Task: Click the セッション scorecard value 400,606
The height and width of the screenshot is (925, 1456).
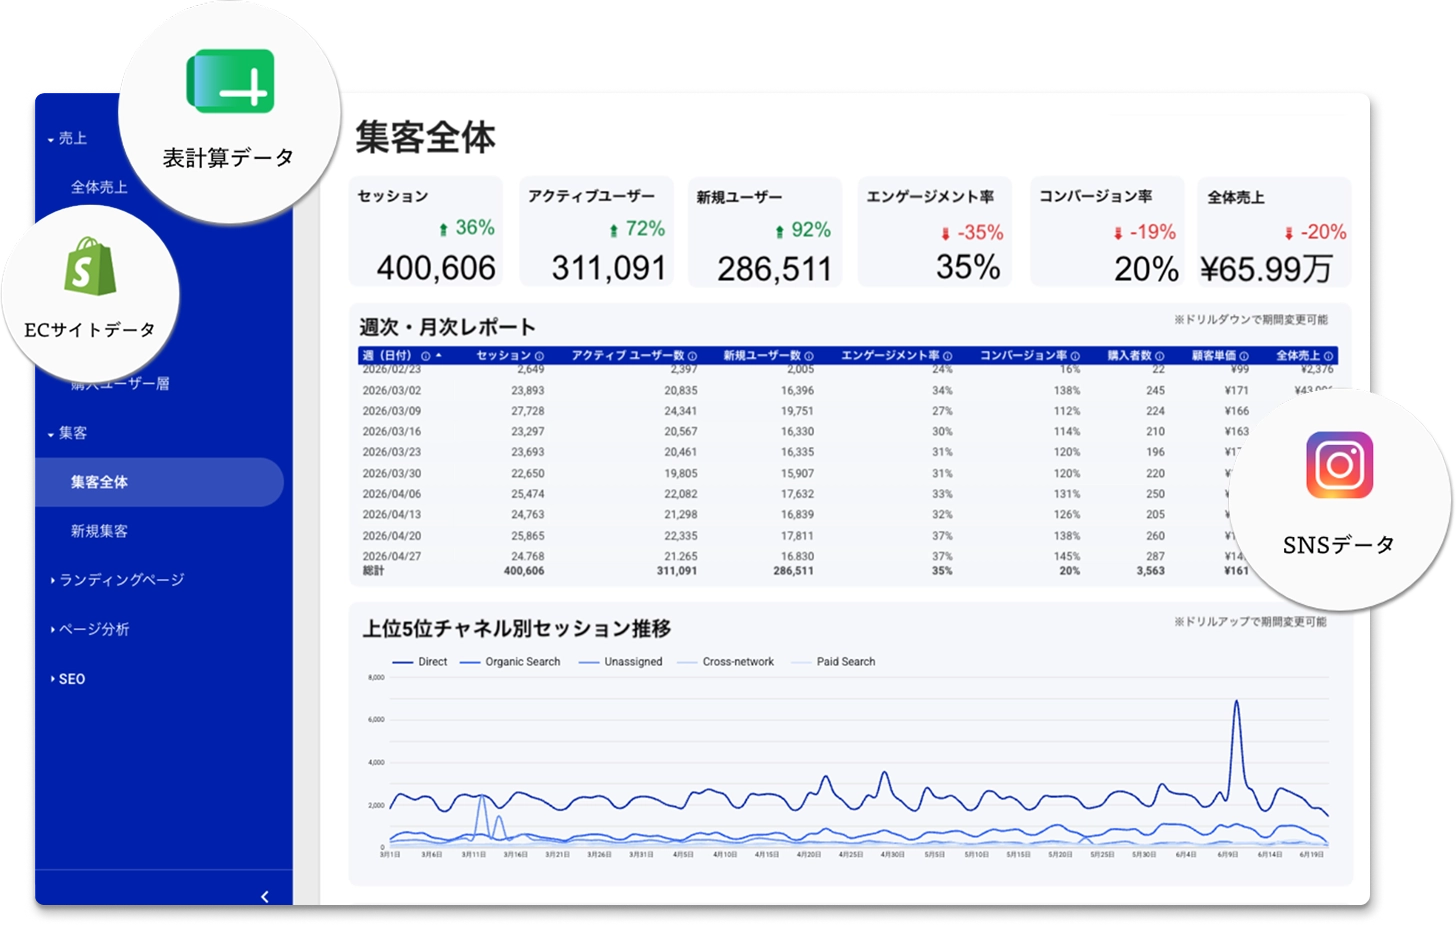Action: (x=436, y=268)
